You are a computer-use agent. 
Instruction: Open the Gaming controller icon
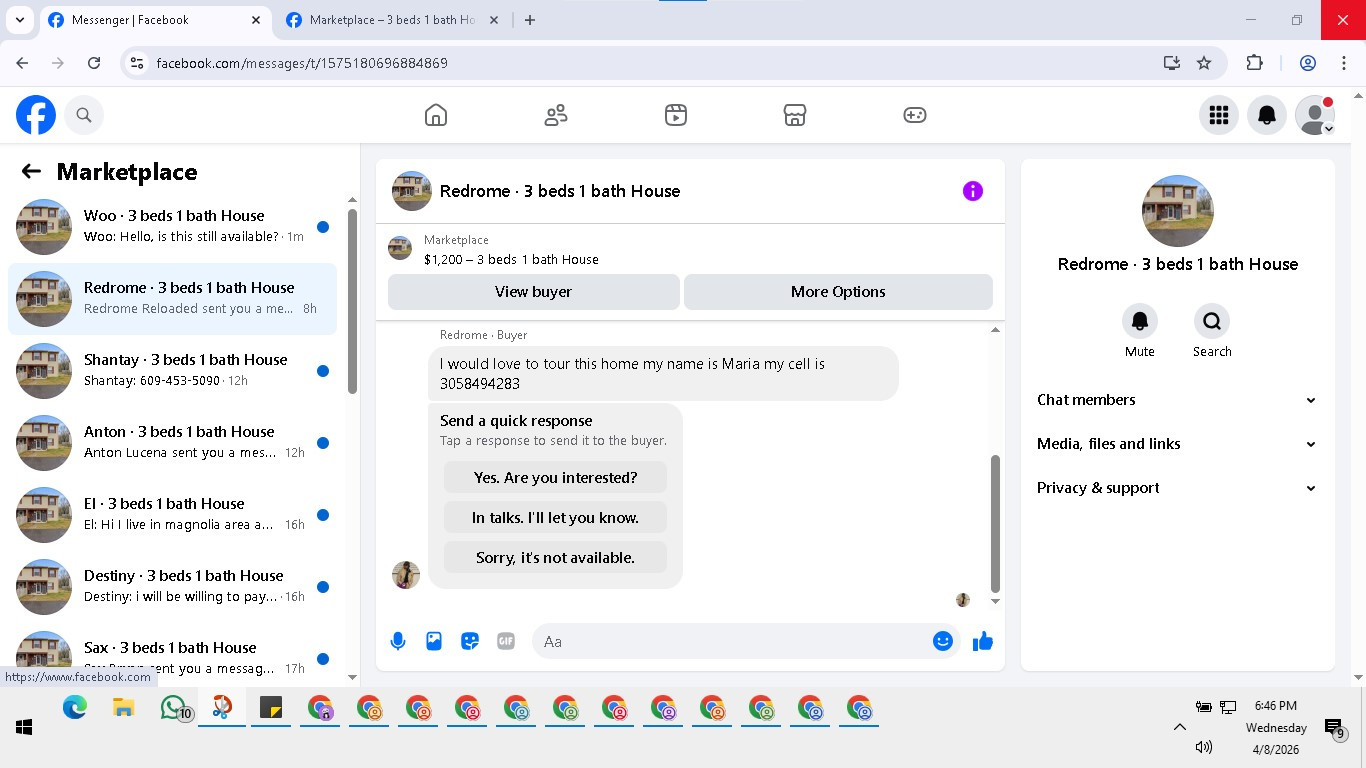pyautogui.click(x=915, y=115)
